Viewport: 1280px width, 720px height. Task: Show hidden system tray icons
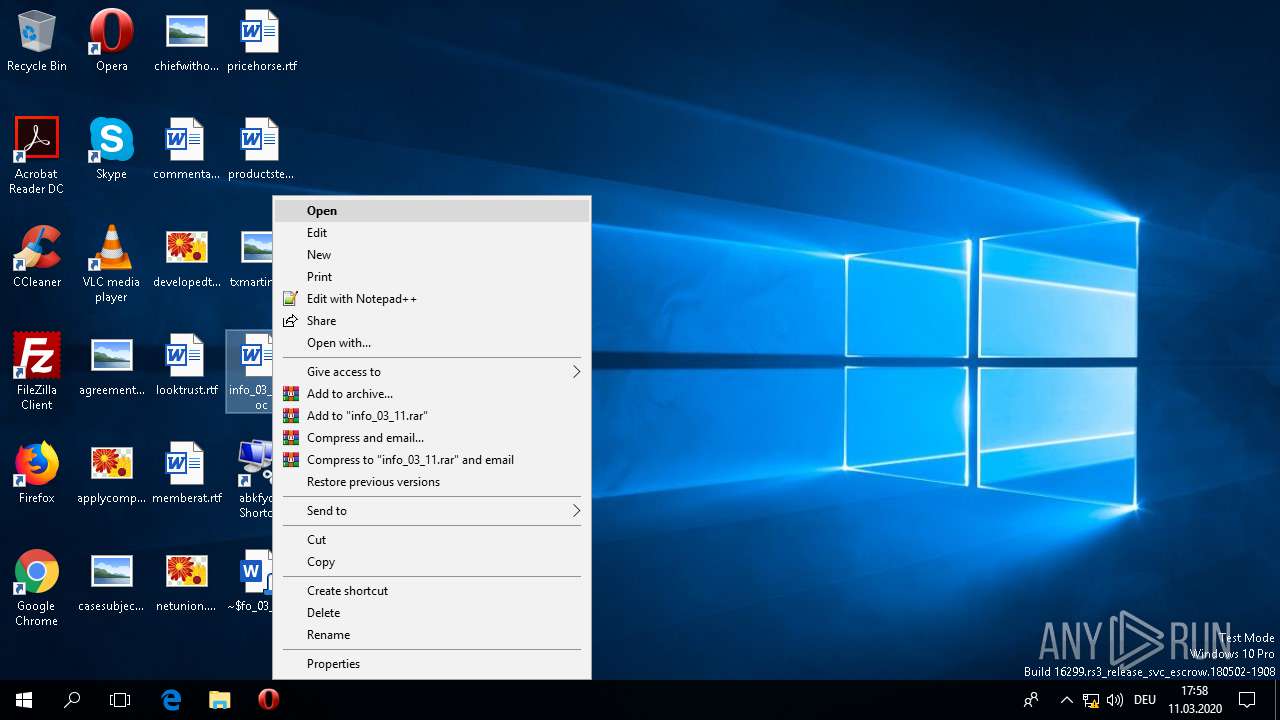coord(1067,700)
